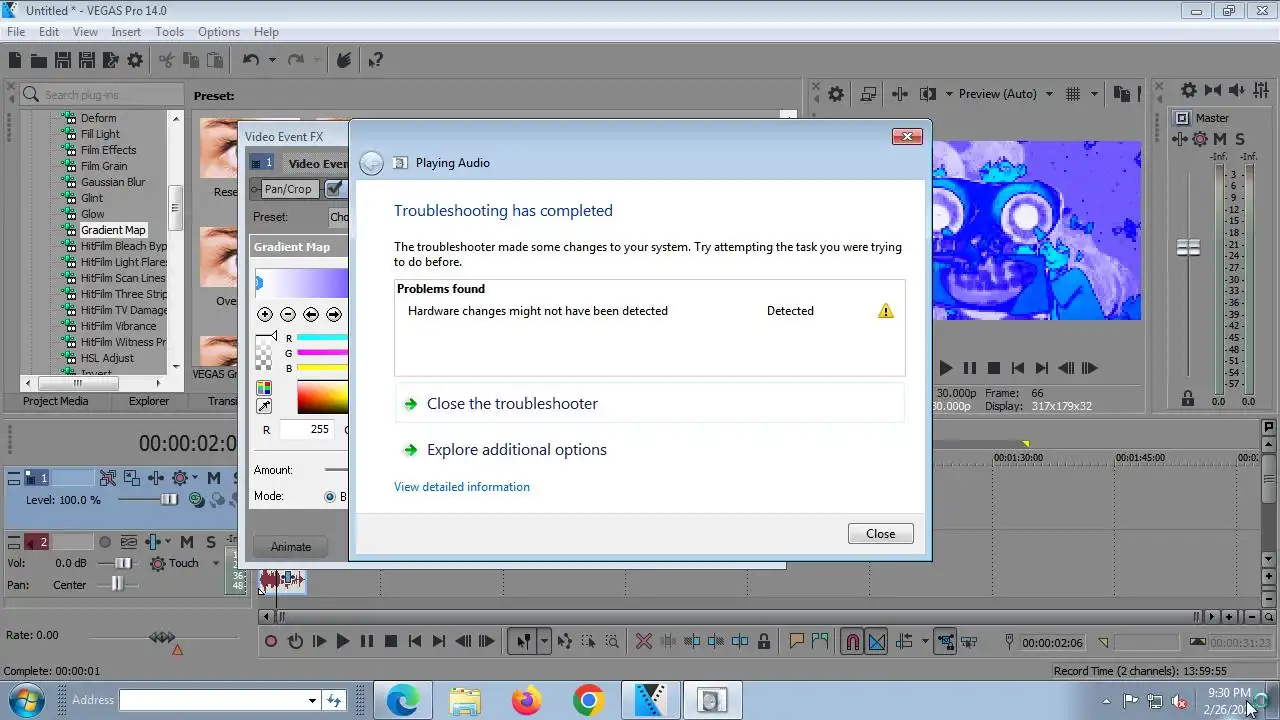The image size is (1280, 720).
Task: Click the Master volume fader
Action: (1188, 247)
